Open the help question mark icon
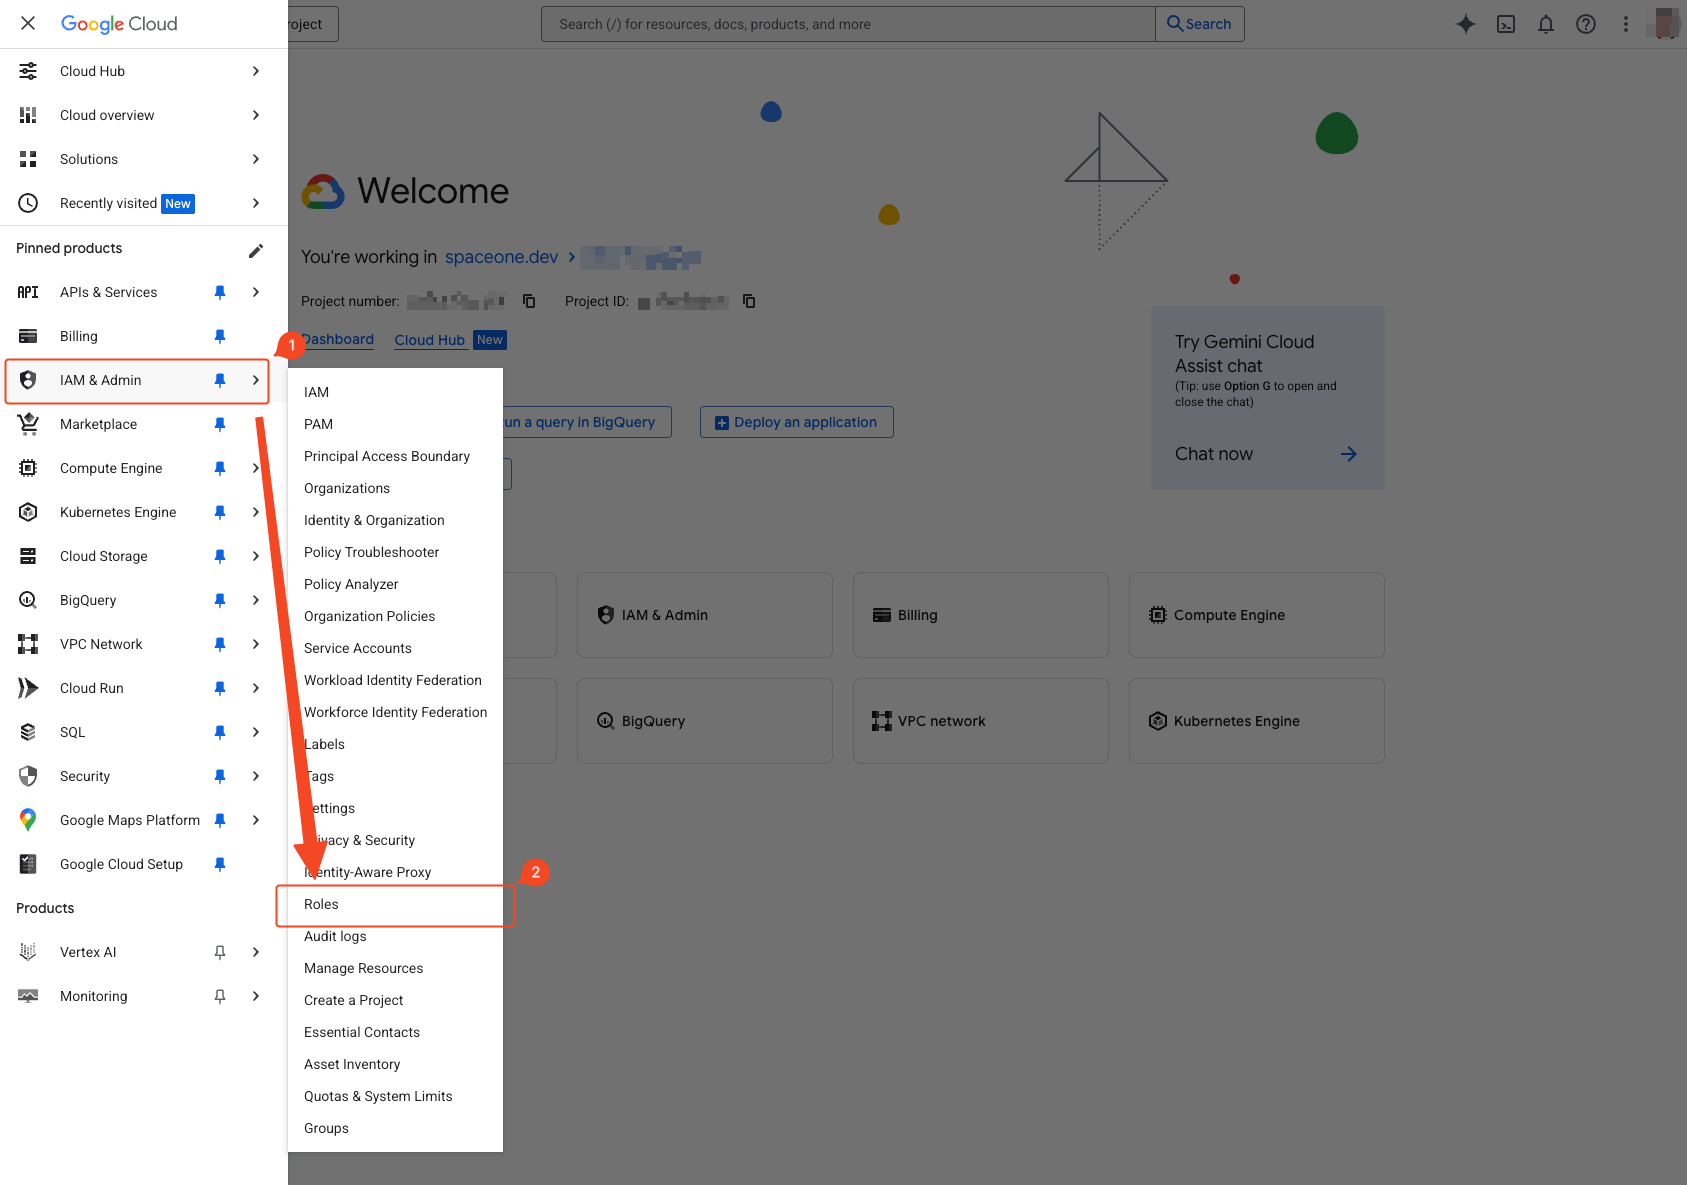 [x=1586, y=24]
